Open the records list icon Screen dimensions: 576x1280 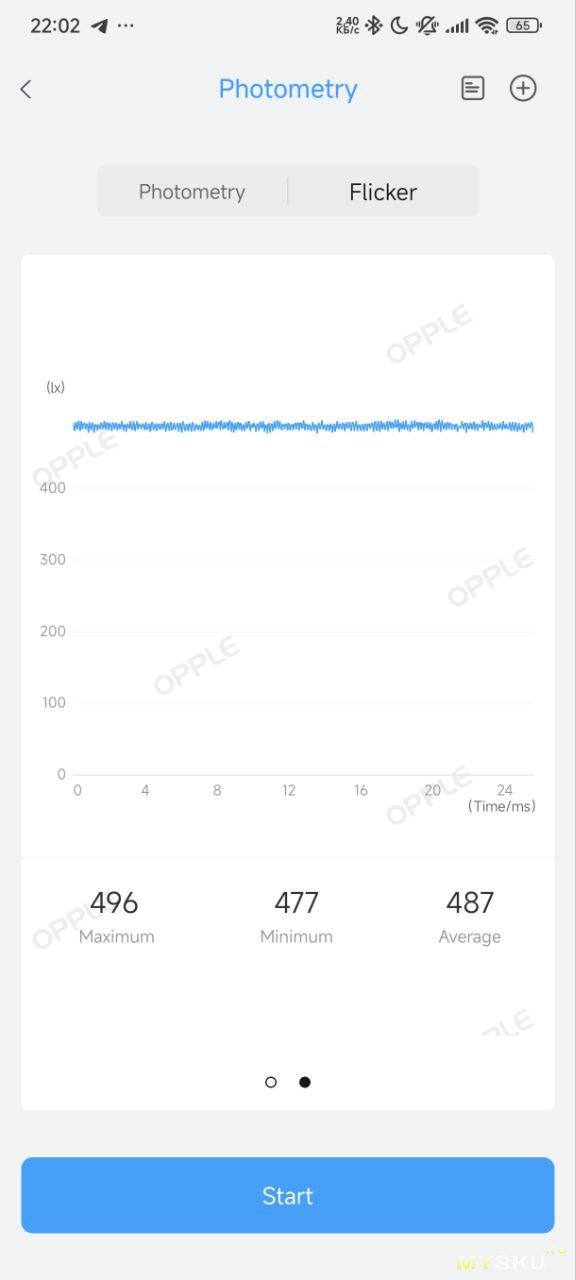coord(472,88)
